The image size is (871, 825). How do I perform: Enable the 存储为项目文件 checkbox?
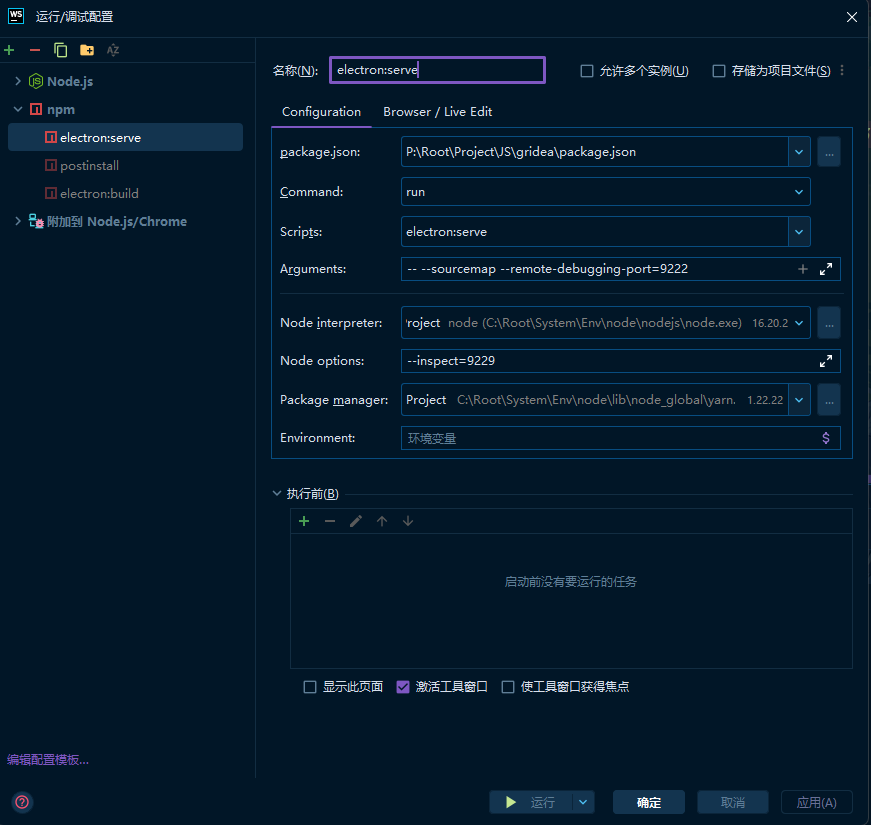(718, 71)
